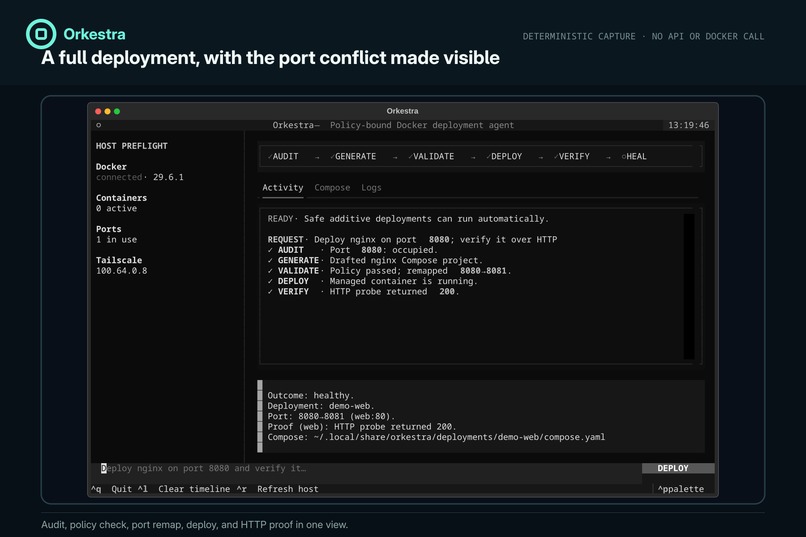Click the DEPLOY container running log line
This screenshot has height=537, width=806.
(x=373, y=281)
